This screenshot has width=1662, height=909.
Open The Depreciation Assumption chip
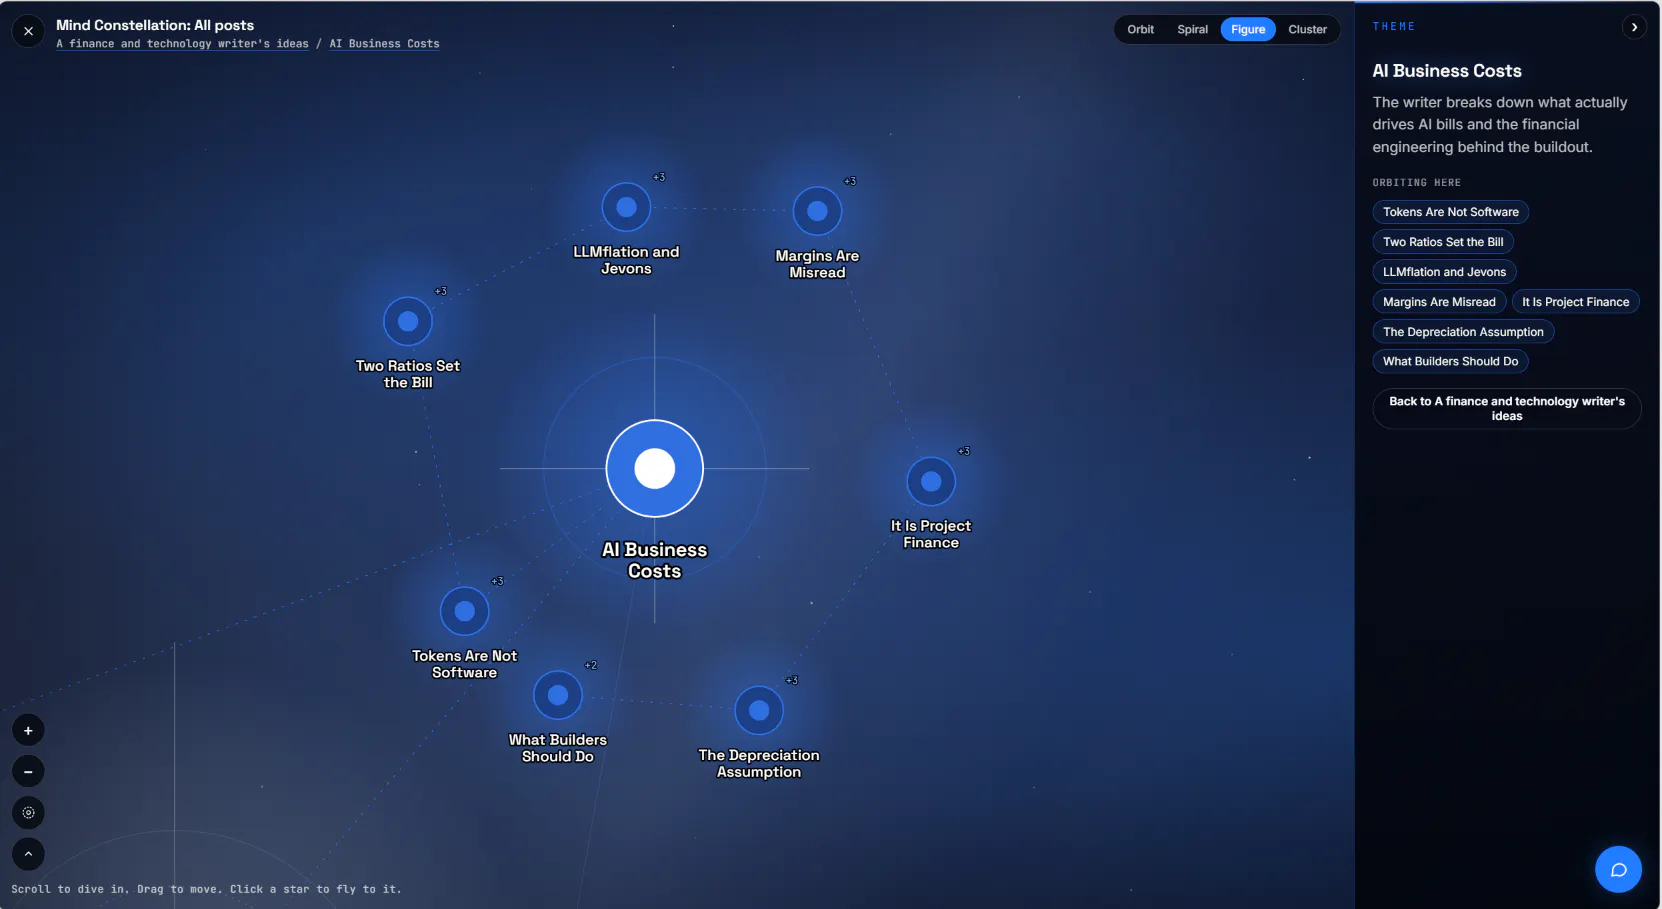point(1464,332)
